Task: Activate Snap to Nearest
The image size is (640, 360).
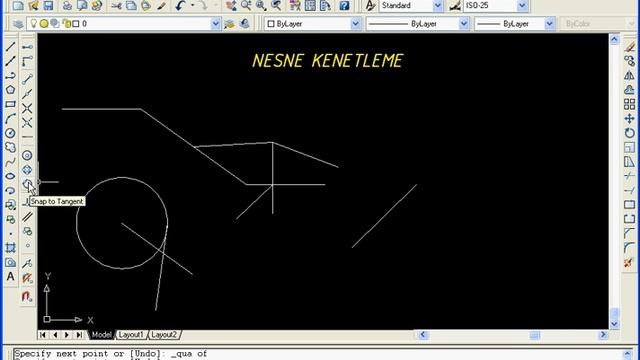Action: tap(27, 263)
